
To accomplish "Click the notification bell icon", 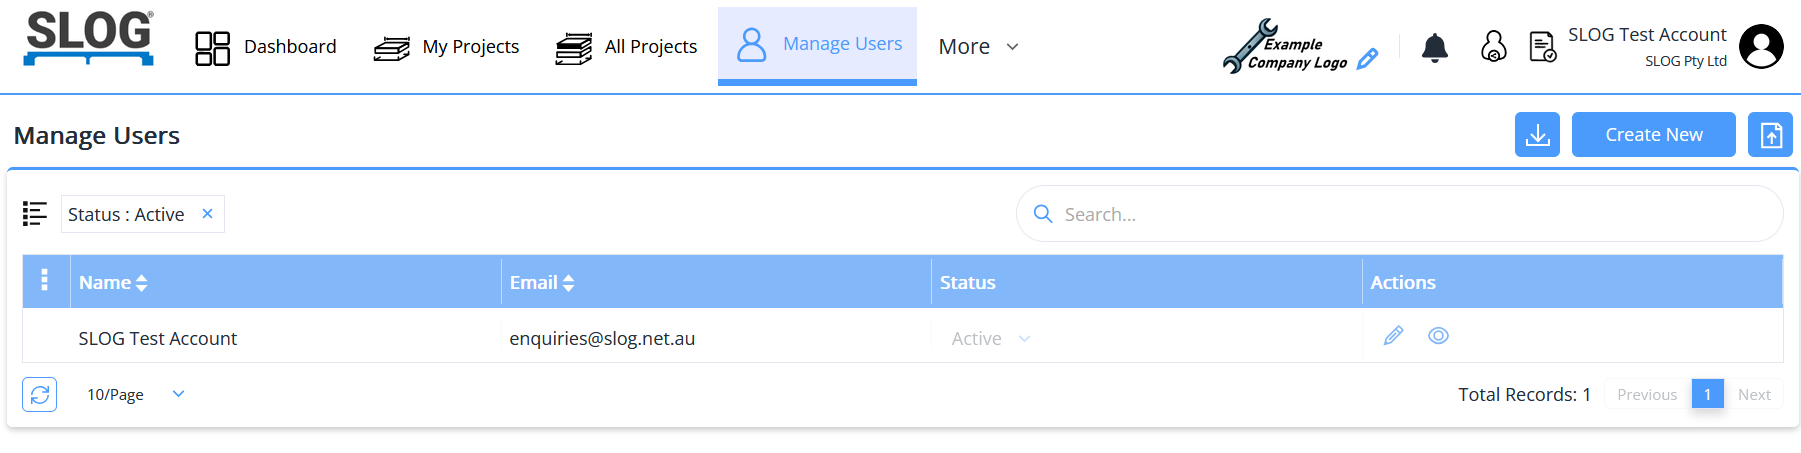I will coord(1434,47).
